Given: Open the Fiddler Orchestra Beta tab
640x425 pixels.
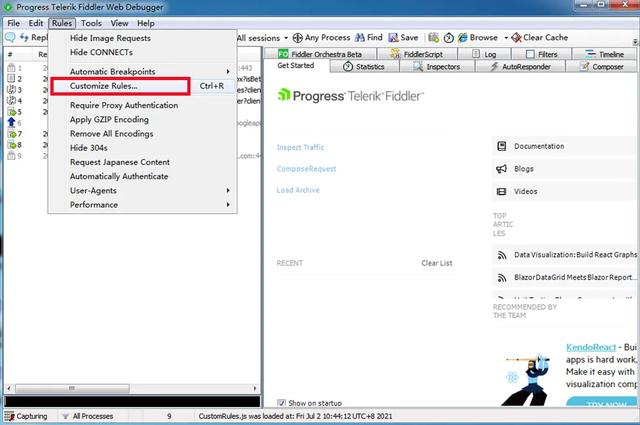Looking at the screenshot, I should point(320,54).
